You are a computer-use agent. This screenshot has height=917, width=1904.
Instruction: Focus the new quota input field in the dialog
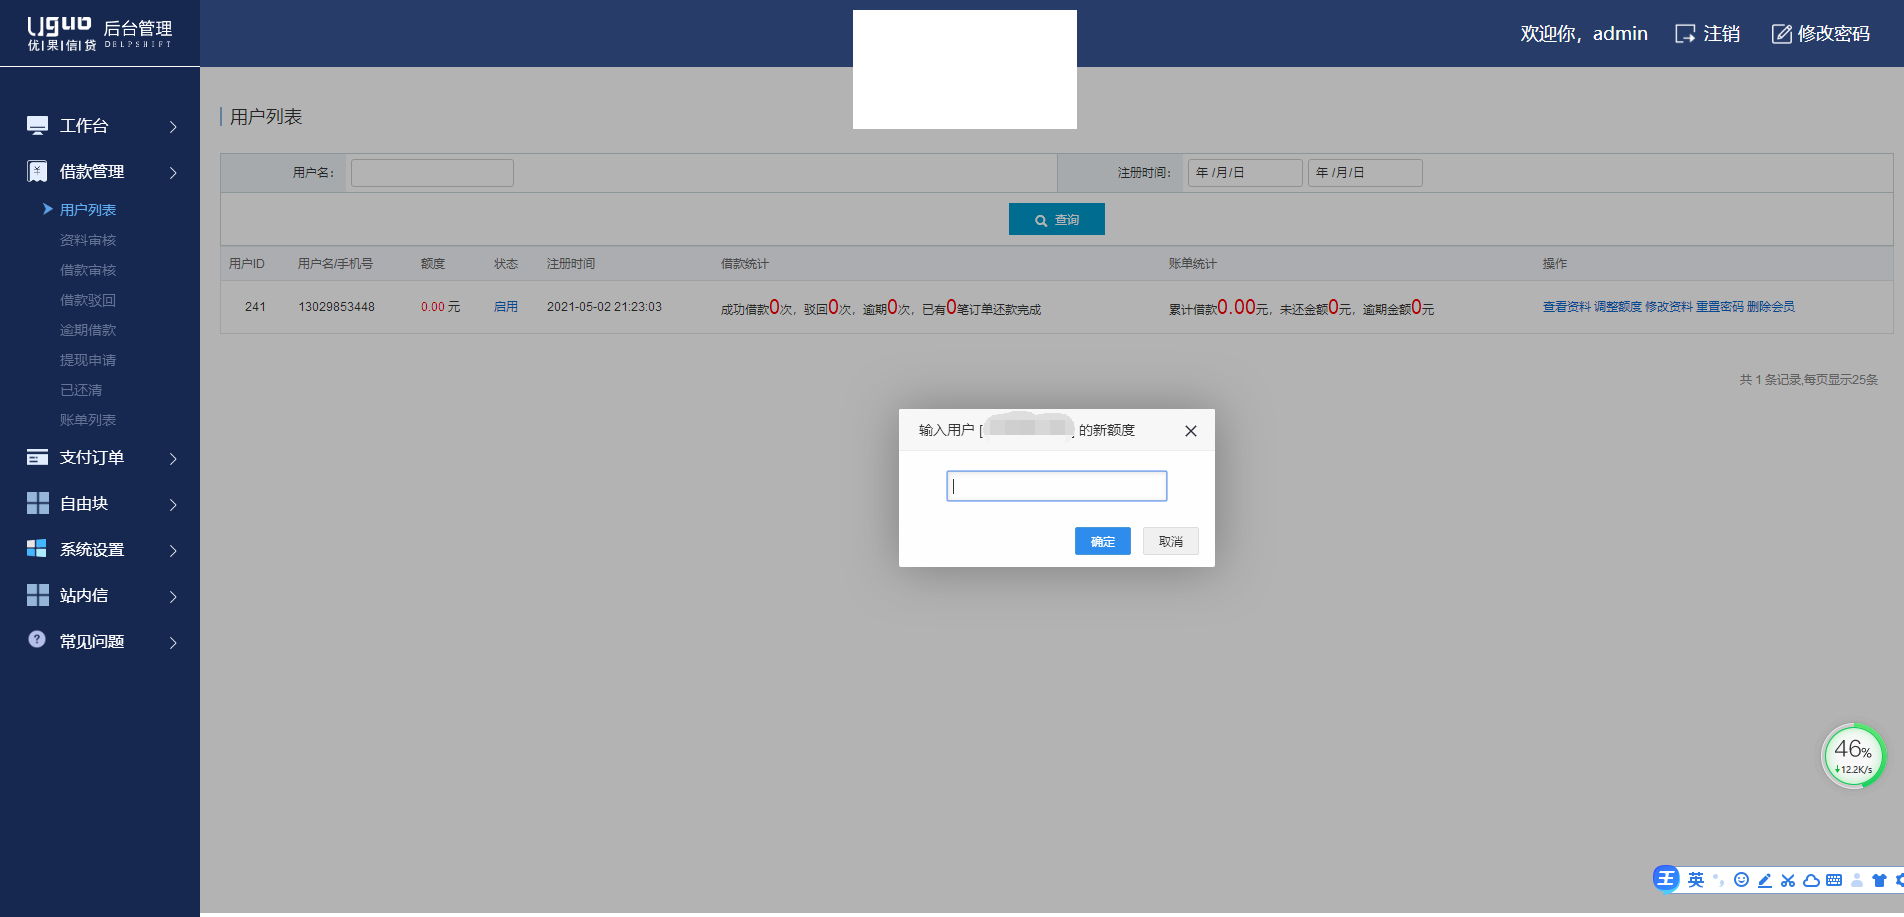(1057, 486)
